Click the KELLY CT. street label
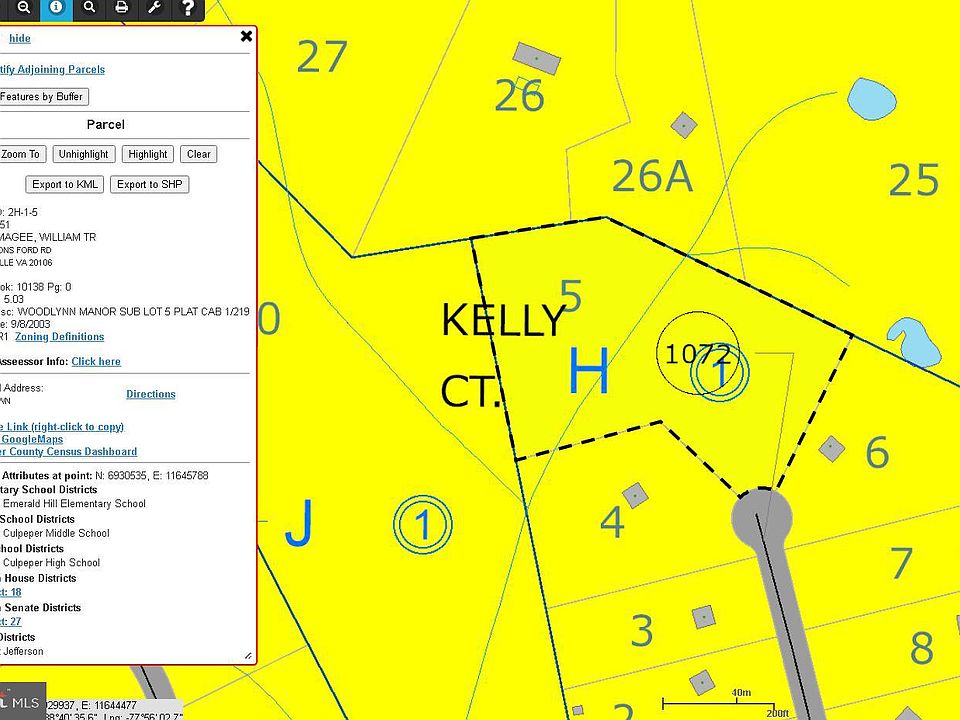Screen dimensions: 960x720 pyautogui.click(x=502, y=355)
